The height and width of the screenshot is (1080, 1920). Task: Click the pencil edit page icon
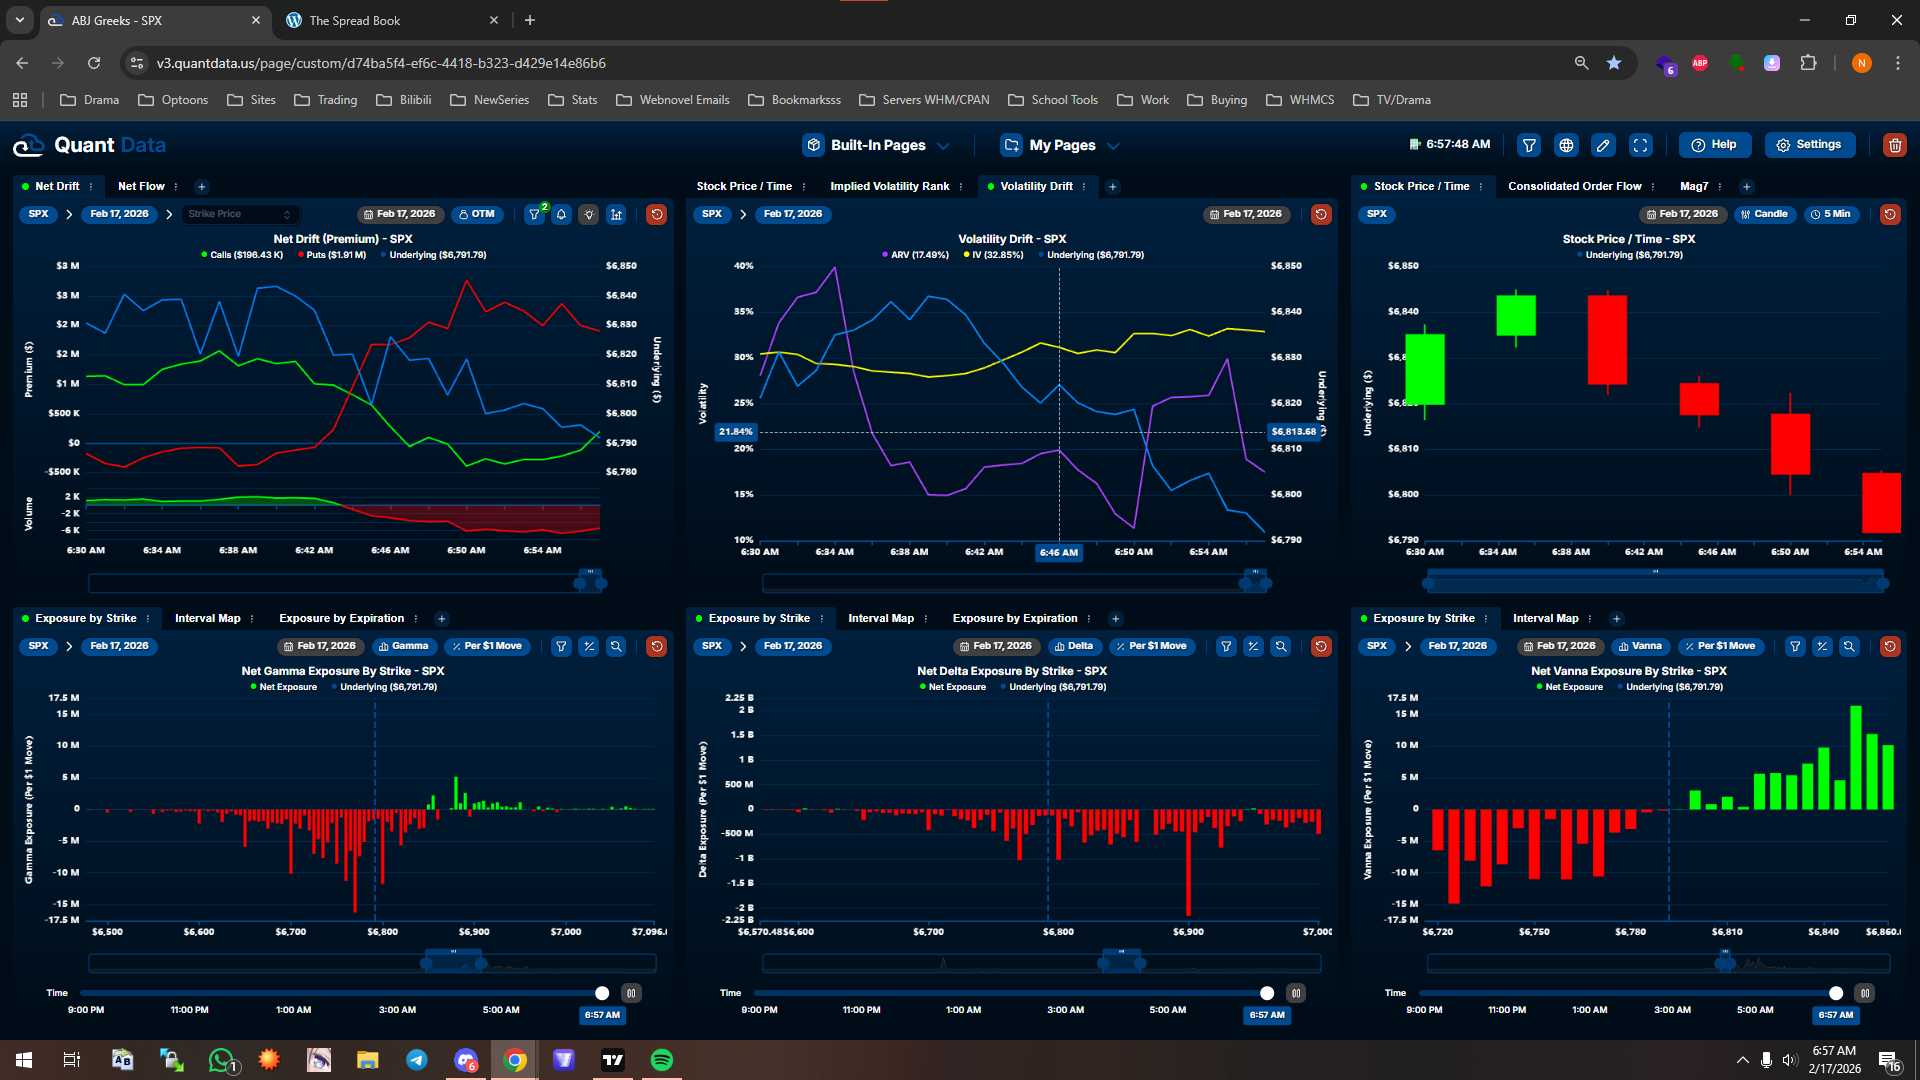click(x=1603, y=145)
